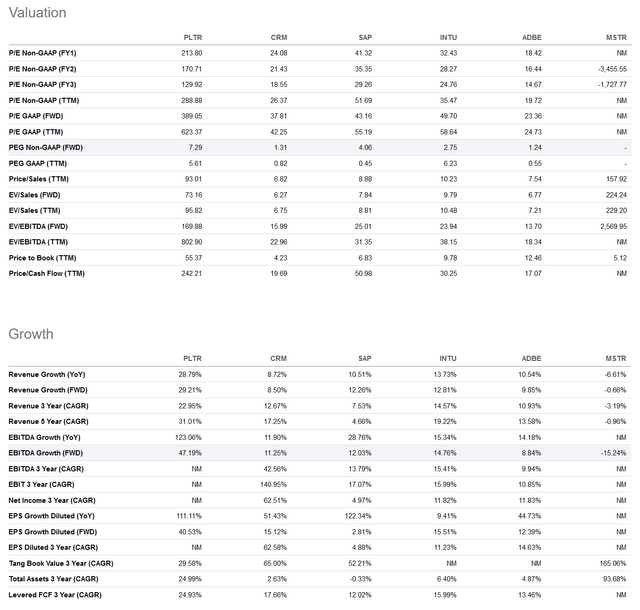Viewport: 640px width, 610px height.
Task: Click Revenue 5 Year (CAGR) row label
Action: coord(49,421)
